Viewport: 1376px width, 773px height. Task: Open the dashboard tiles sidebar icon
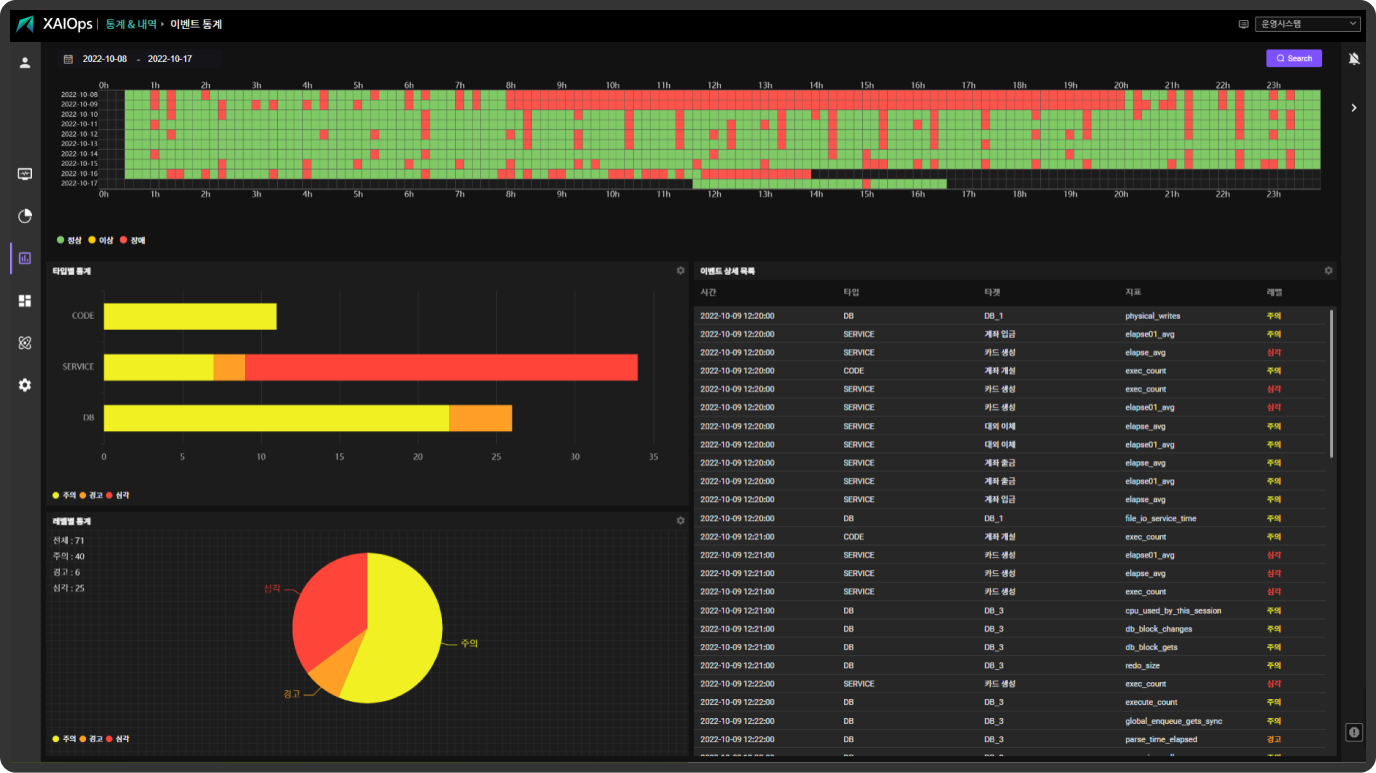[25, 301]
